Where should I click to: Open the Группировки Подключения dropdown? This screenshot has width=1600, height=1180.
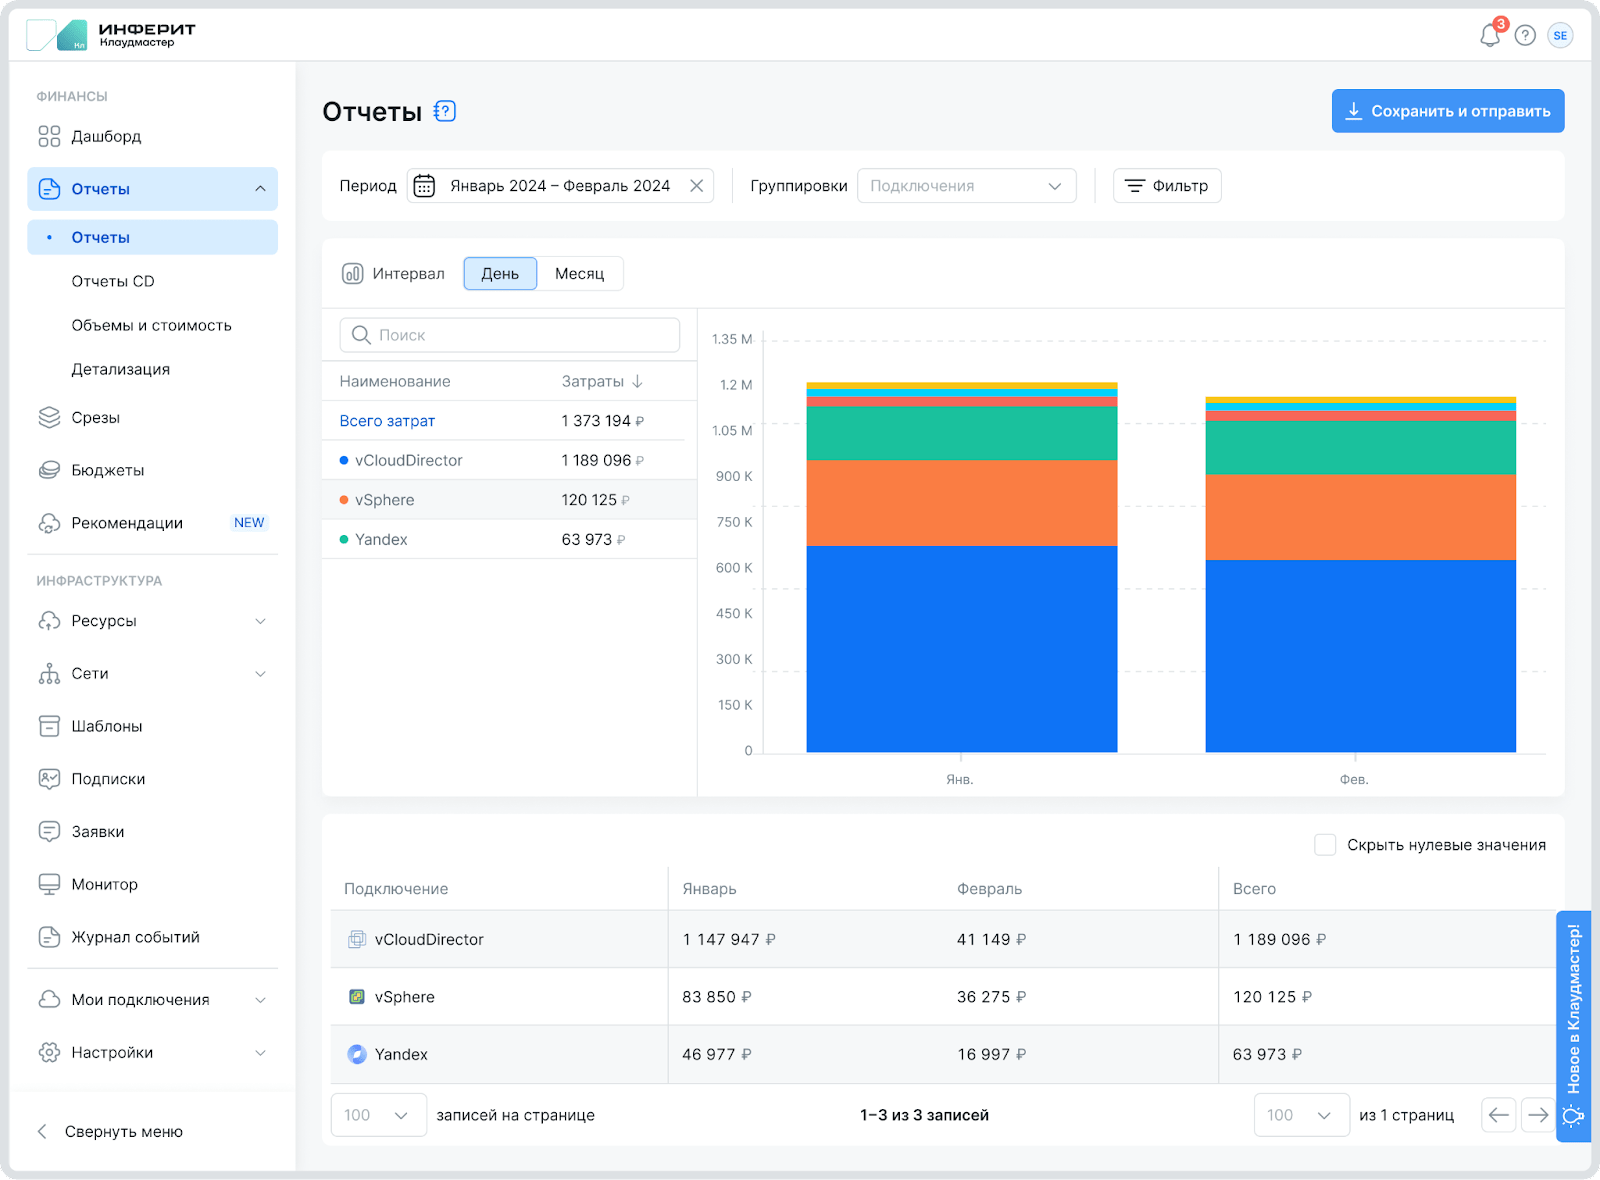pos(966,186)
